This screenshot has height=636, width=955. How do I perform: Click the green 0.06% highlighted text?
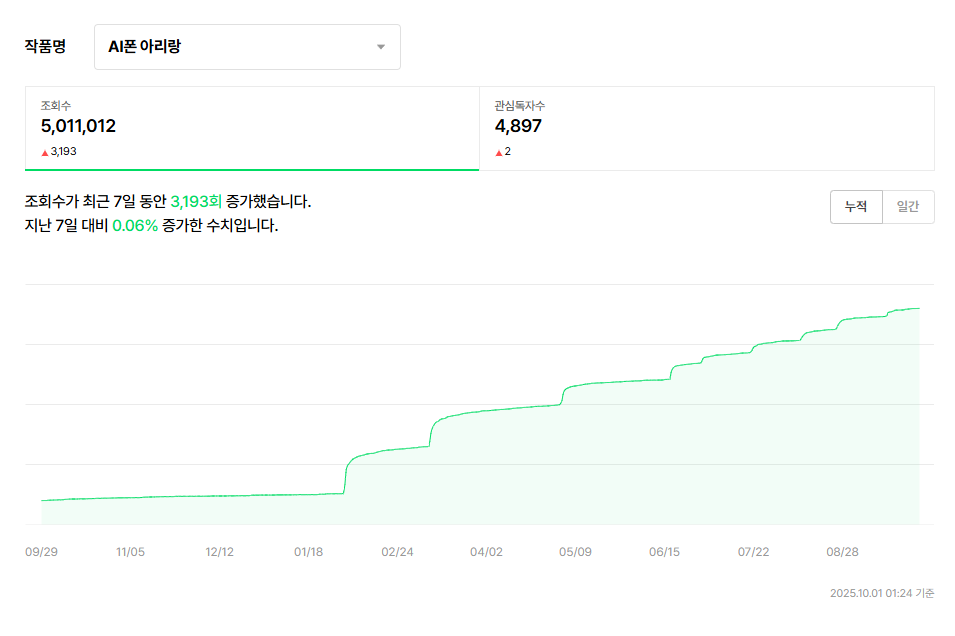point(135,226)
